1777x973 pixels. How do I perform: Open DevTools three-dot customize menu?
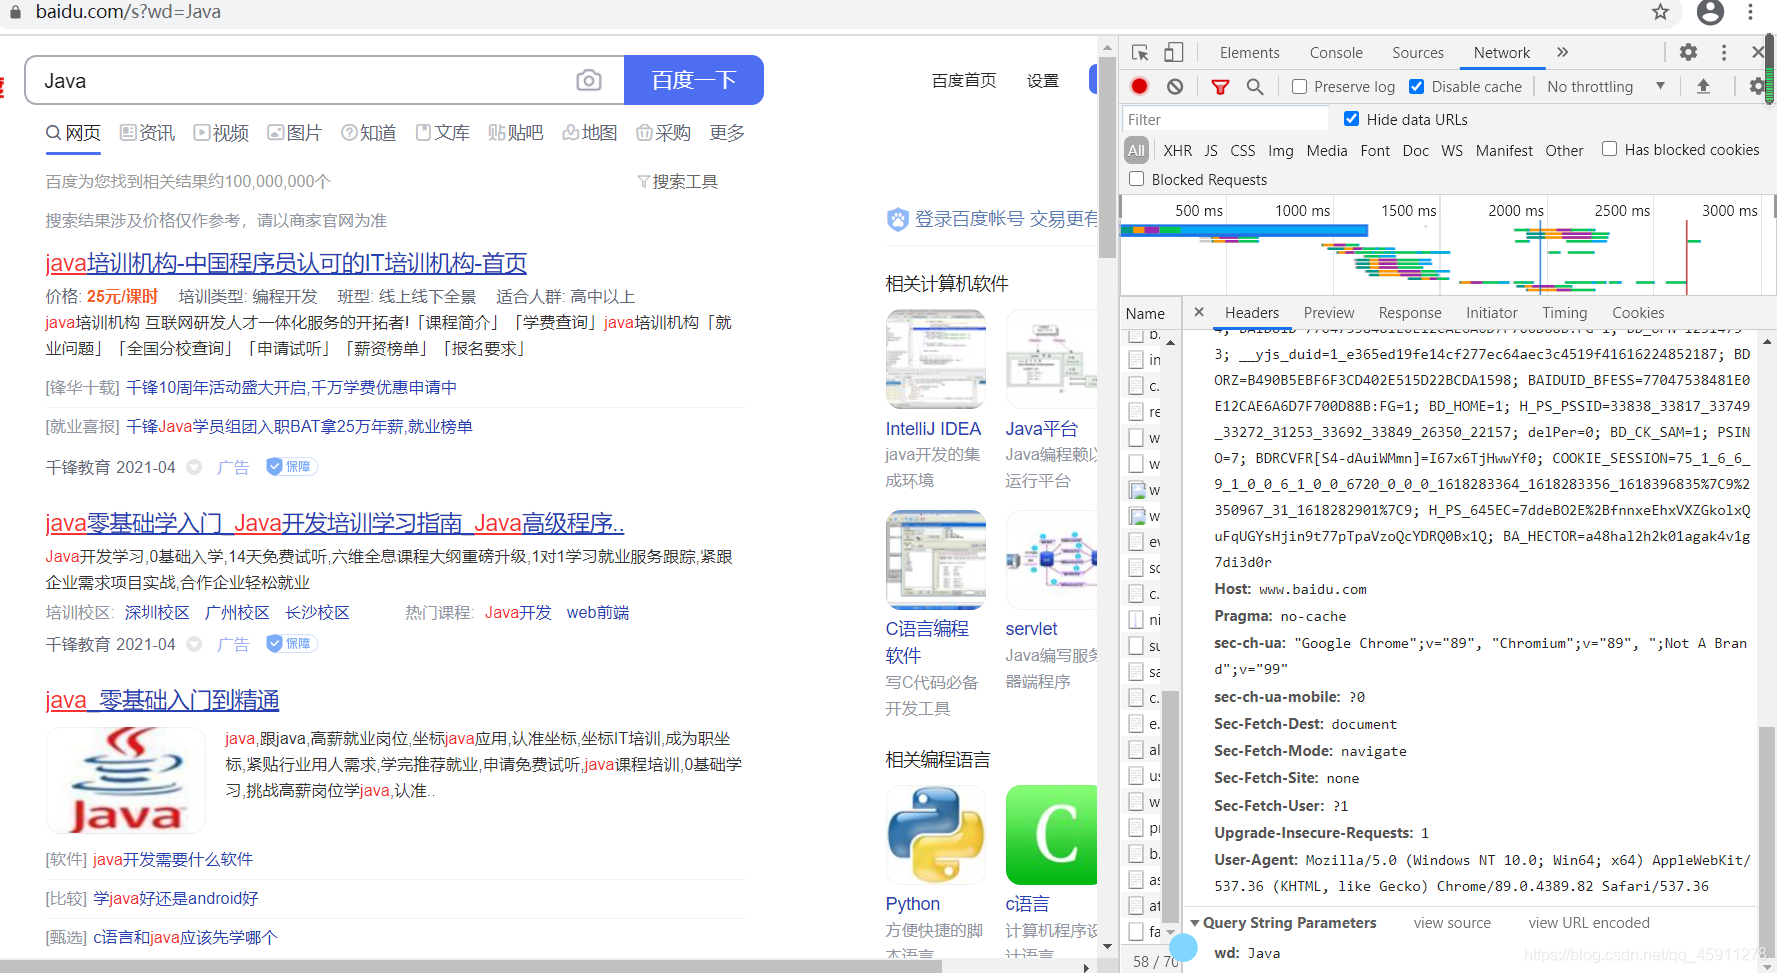pyautogui.click(x=1724, y=52)
